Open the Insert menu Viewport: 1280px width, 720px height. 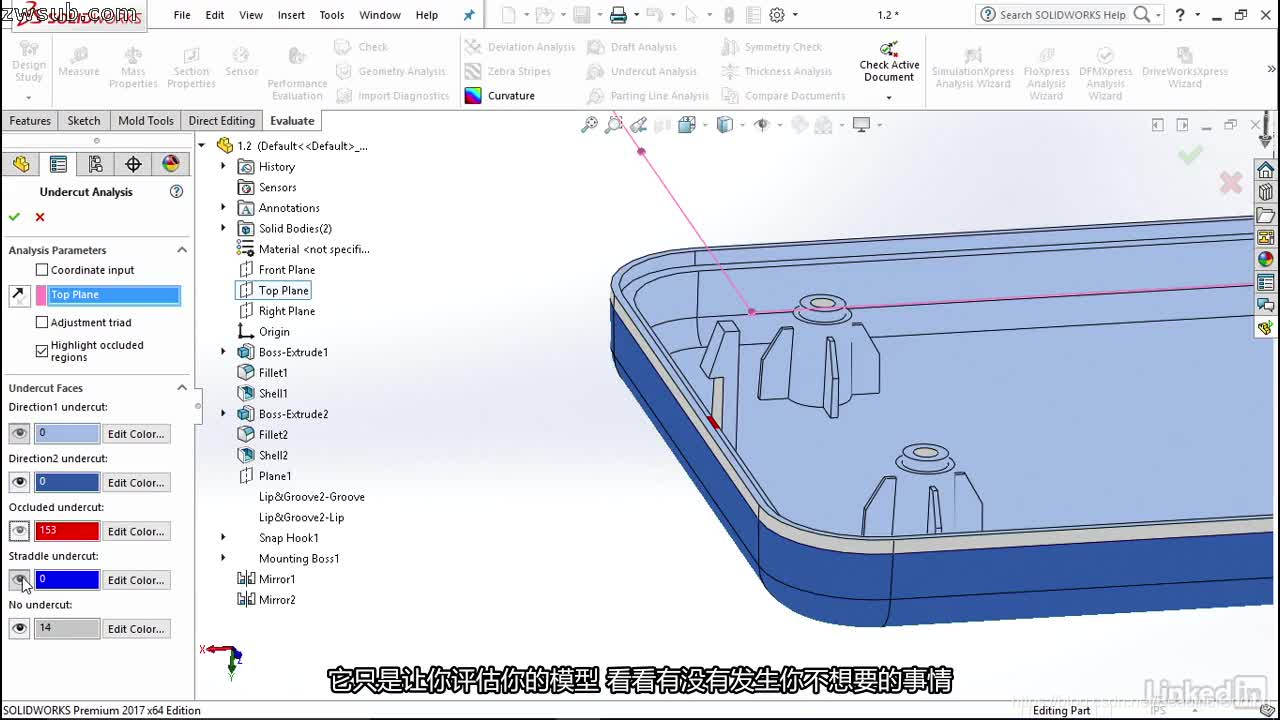coord(291,15)
